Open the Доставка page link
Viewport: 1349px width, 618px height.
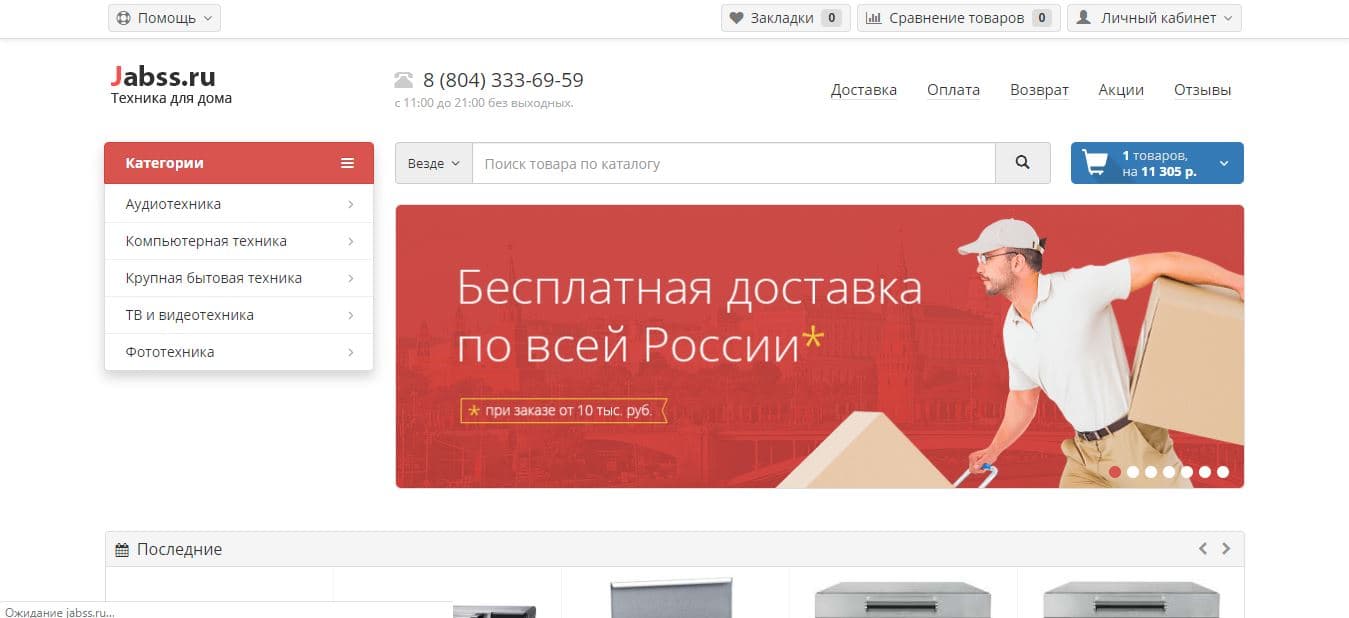point(863,90)
